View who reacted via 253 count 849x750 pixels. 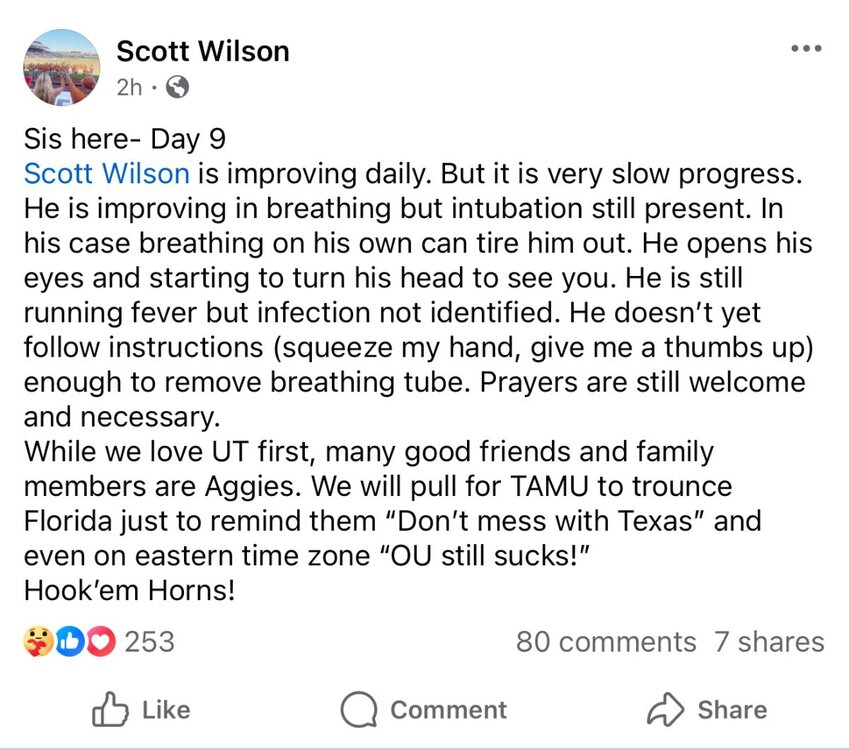point(149,641)
